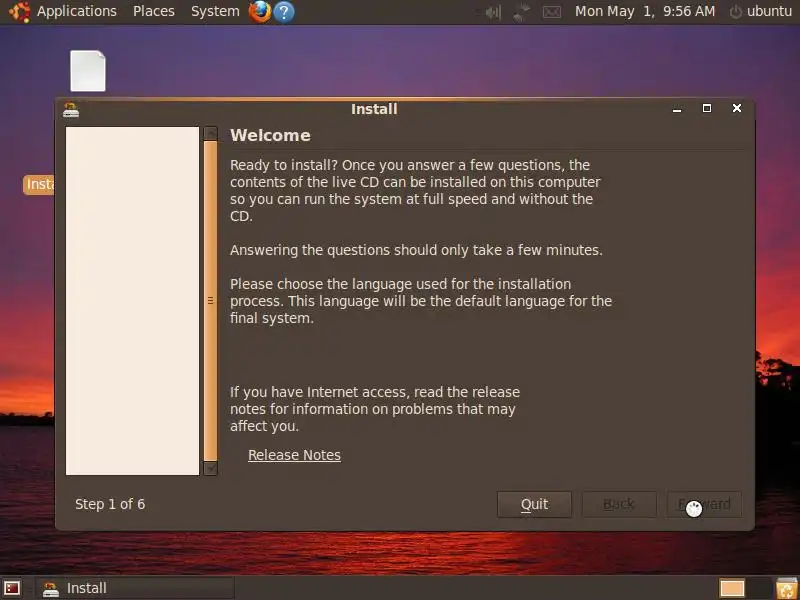Open the Help icon in the panel
The image size is (800, 600).
(x=284, y=12)
